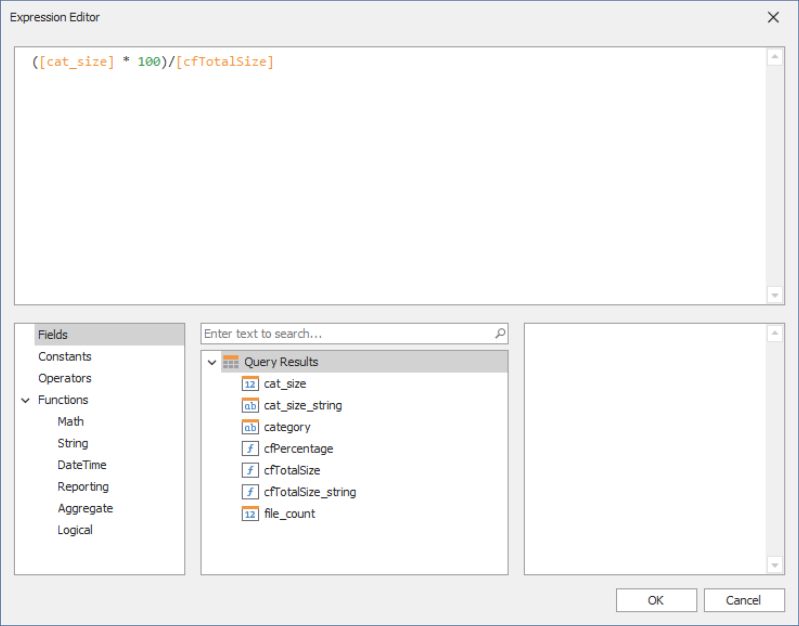Select the Constants category
The height and width of the screenshot is (626, 799).
tap(64, 357)
